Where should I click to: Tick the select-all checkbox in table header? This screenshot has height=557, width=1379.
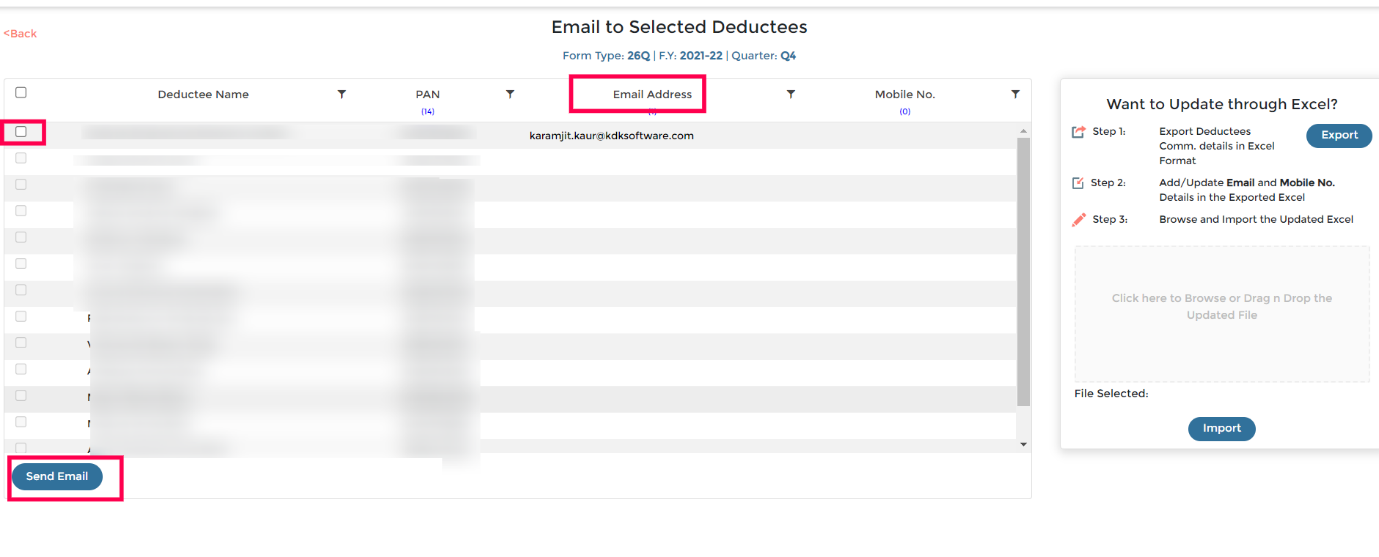point(21,92)
